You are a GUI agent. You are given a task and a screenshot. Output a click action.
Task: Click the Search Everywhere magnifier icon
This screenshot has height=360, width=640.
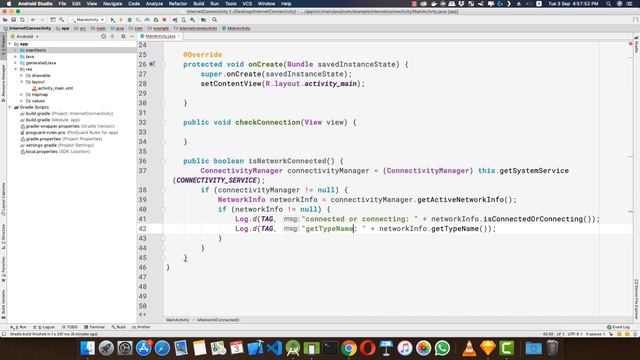point(215,20)
